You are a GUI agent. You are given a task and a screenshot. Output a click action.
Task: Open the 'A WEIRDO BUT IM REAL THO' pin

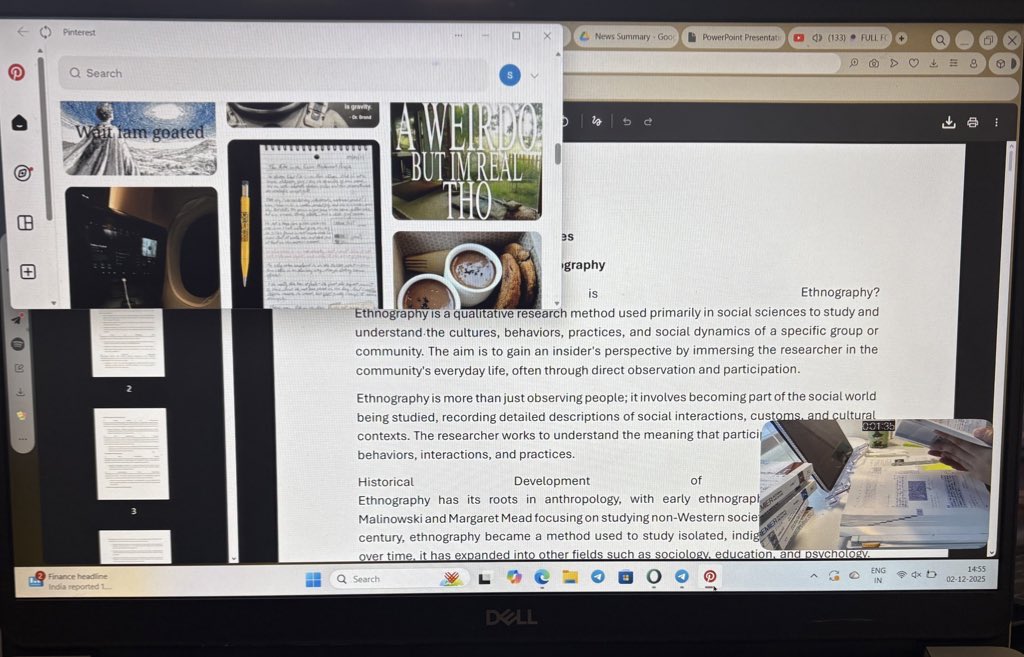click(x=466, y=161)
